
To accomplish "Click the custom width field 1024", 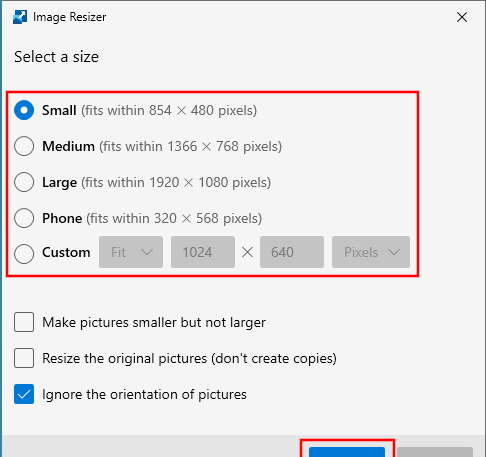I will [203, 252].
